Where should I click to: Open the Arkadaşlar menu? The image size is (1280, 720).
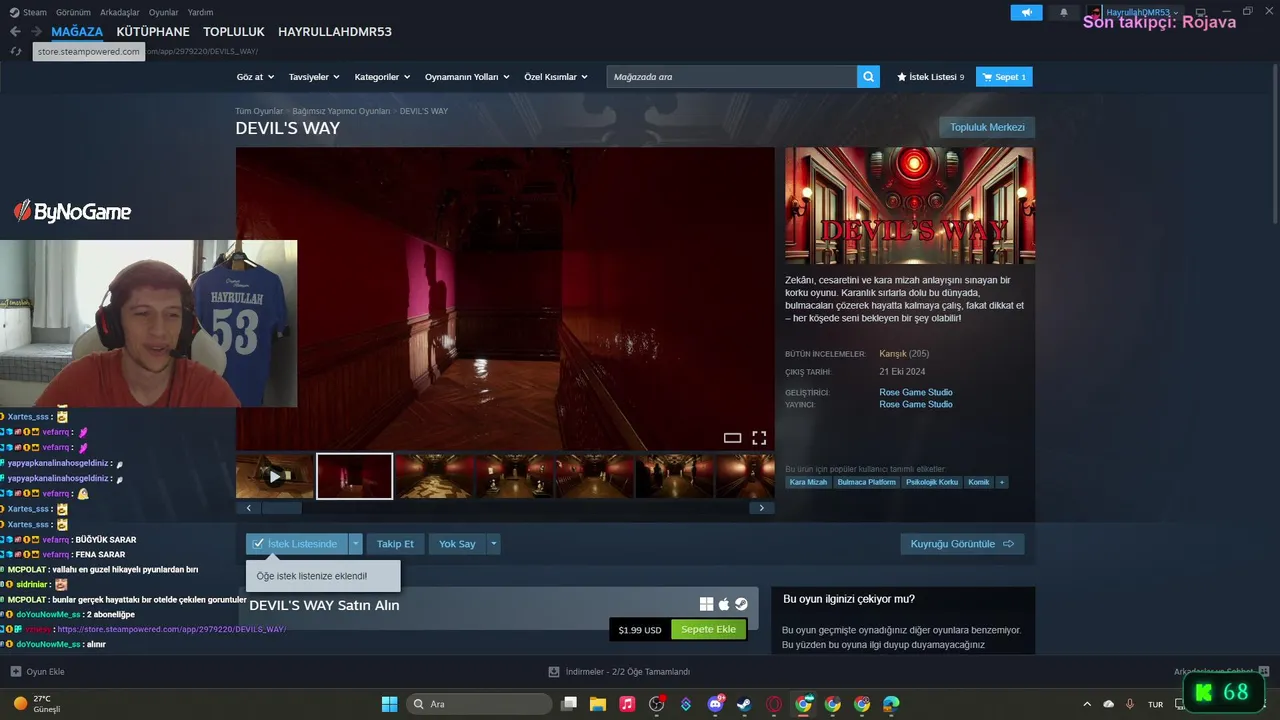tap(120, 12)
